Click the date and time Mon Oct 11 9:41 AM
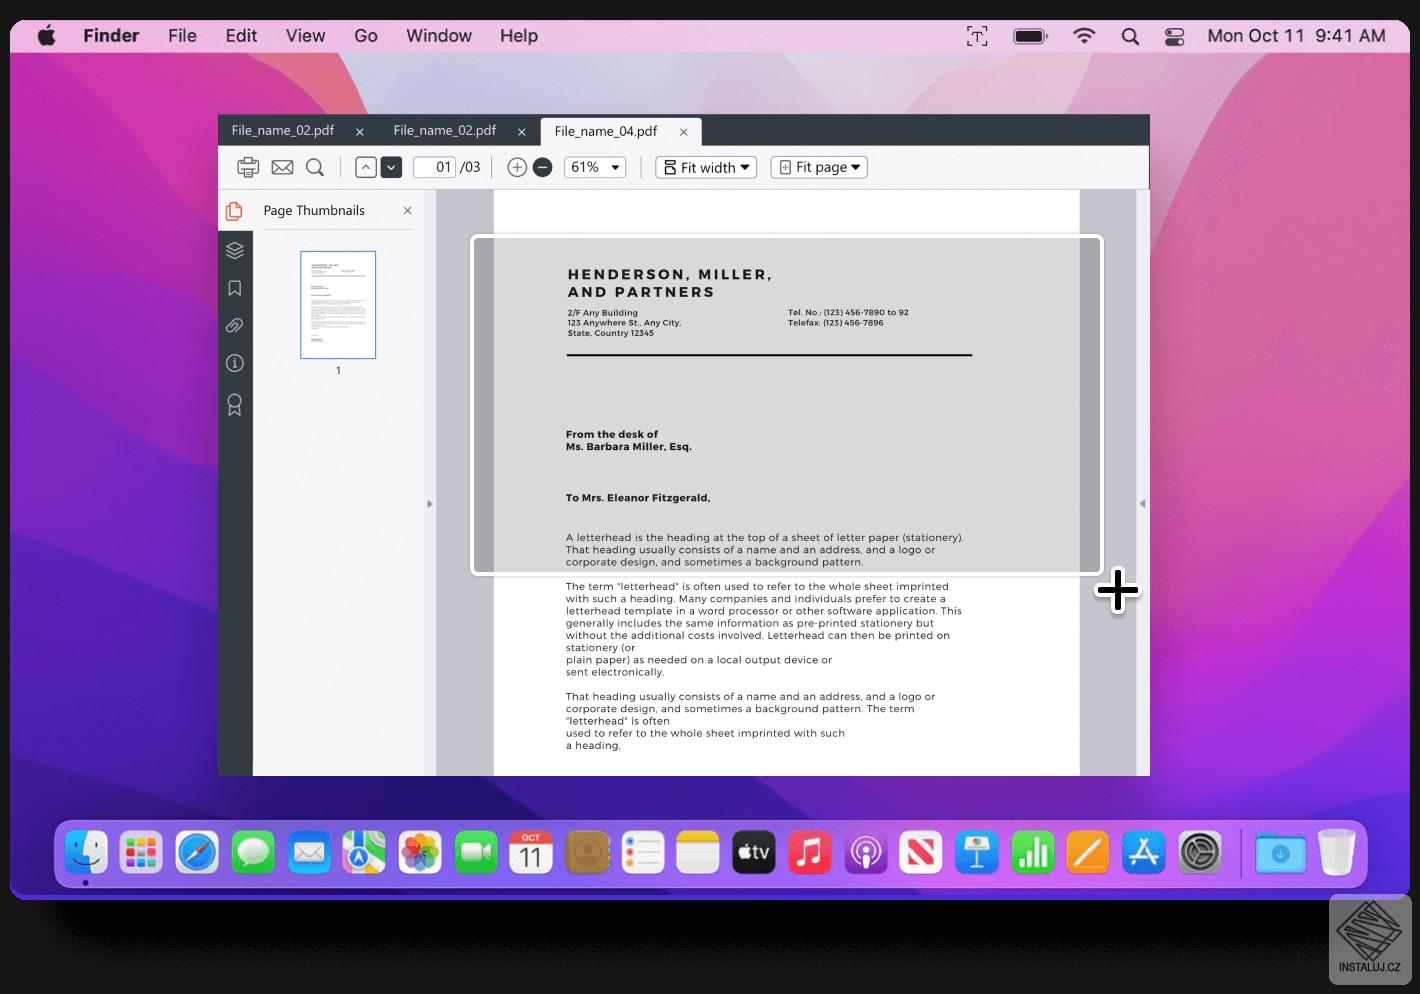 pos(1296,36)
